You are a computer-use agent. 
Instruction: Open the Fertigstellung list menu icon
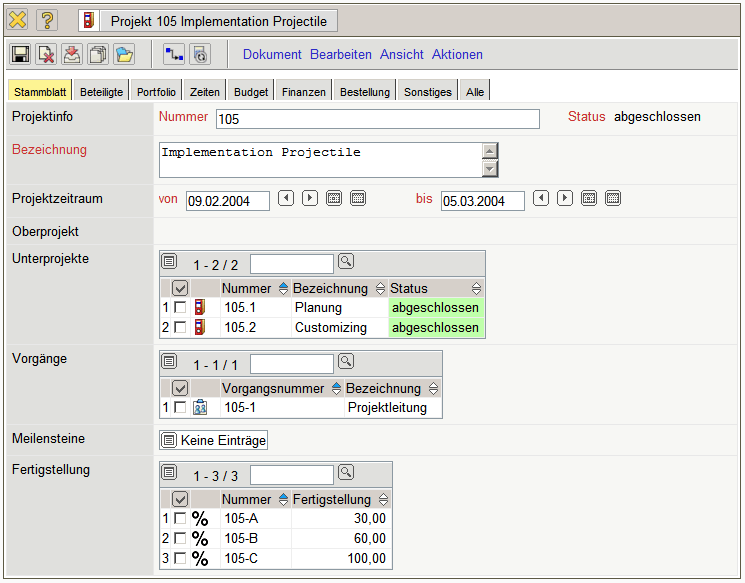point(170,472)
